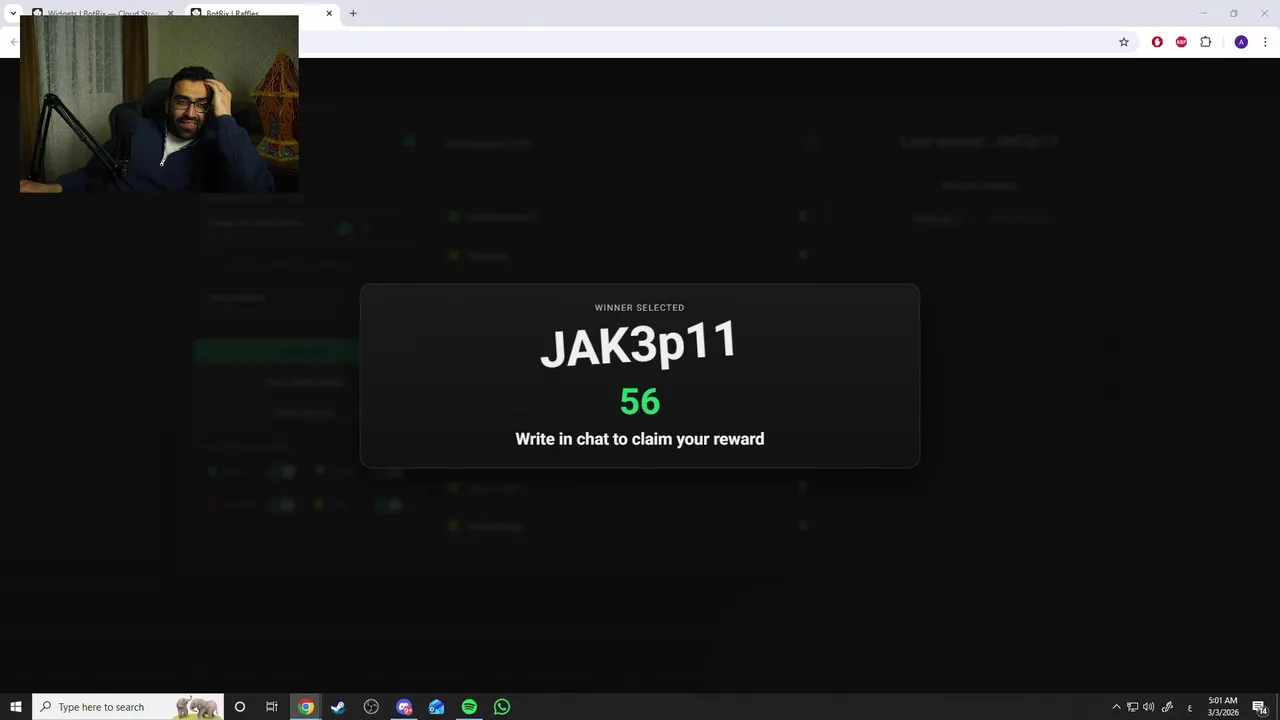Viewport: 1280px width, 720px height.
Task: Open the Chrome profile avatar 'A'
Action: point(1241,42)
